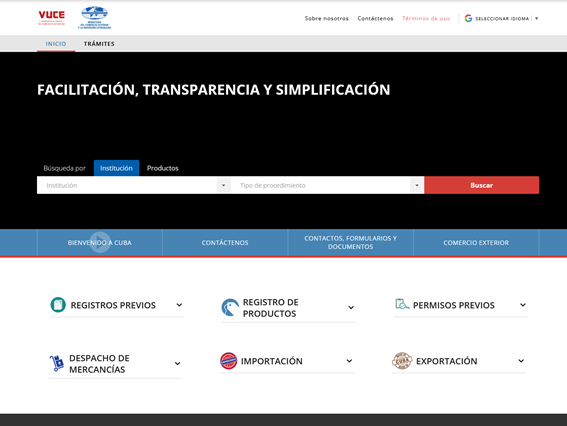Expand the Despacho de Mercancías chevron
This screenshot has width=567, height=426.
tap(178, 363)
